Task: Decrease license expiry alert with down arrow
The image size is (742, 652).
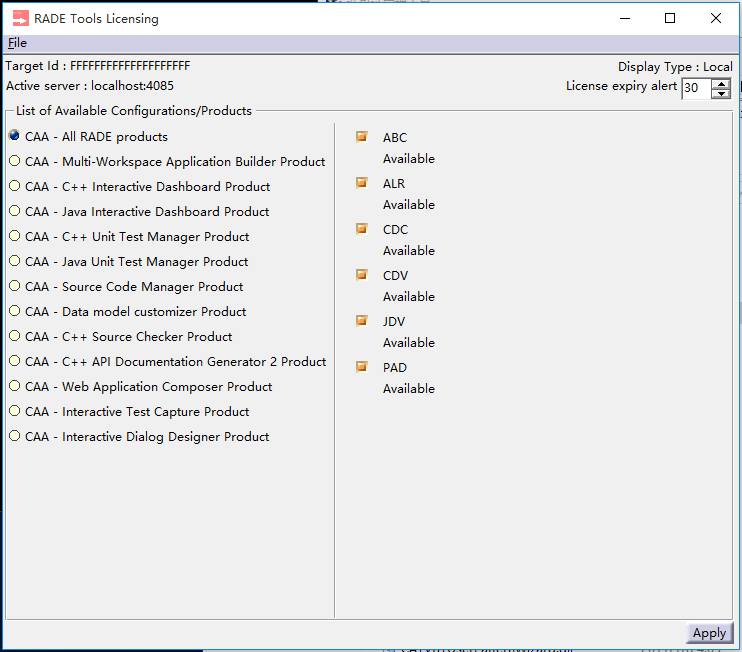Action: [721, 94]
